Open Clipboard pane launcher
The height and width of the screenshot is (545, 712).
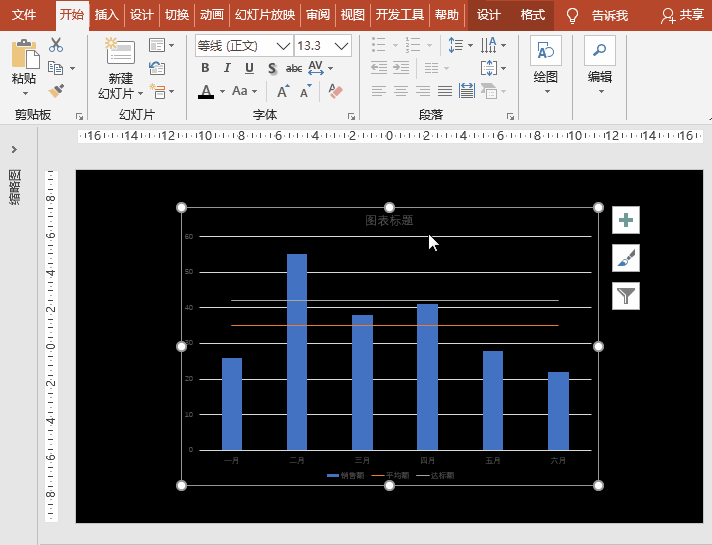(79, 117)
